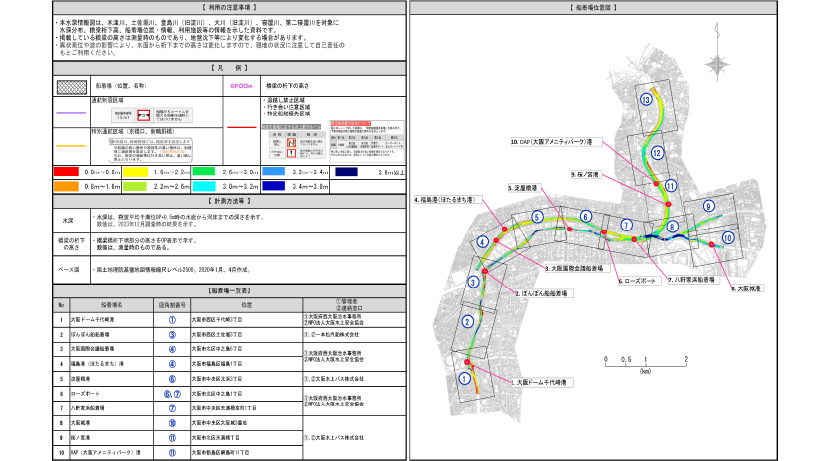Image resolution: width=831 pixels, height=461 pixels.
Task: Click the red-bordered N sign in the legend
Action: click(x=291, y=142)
